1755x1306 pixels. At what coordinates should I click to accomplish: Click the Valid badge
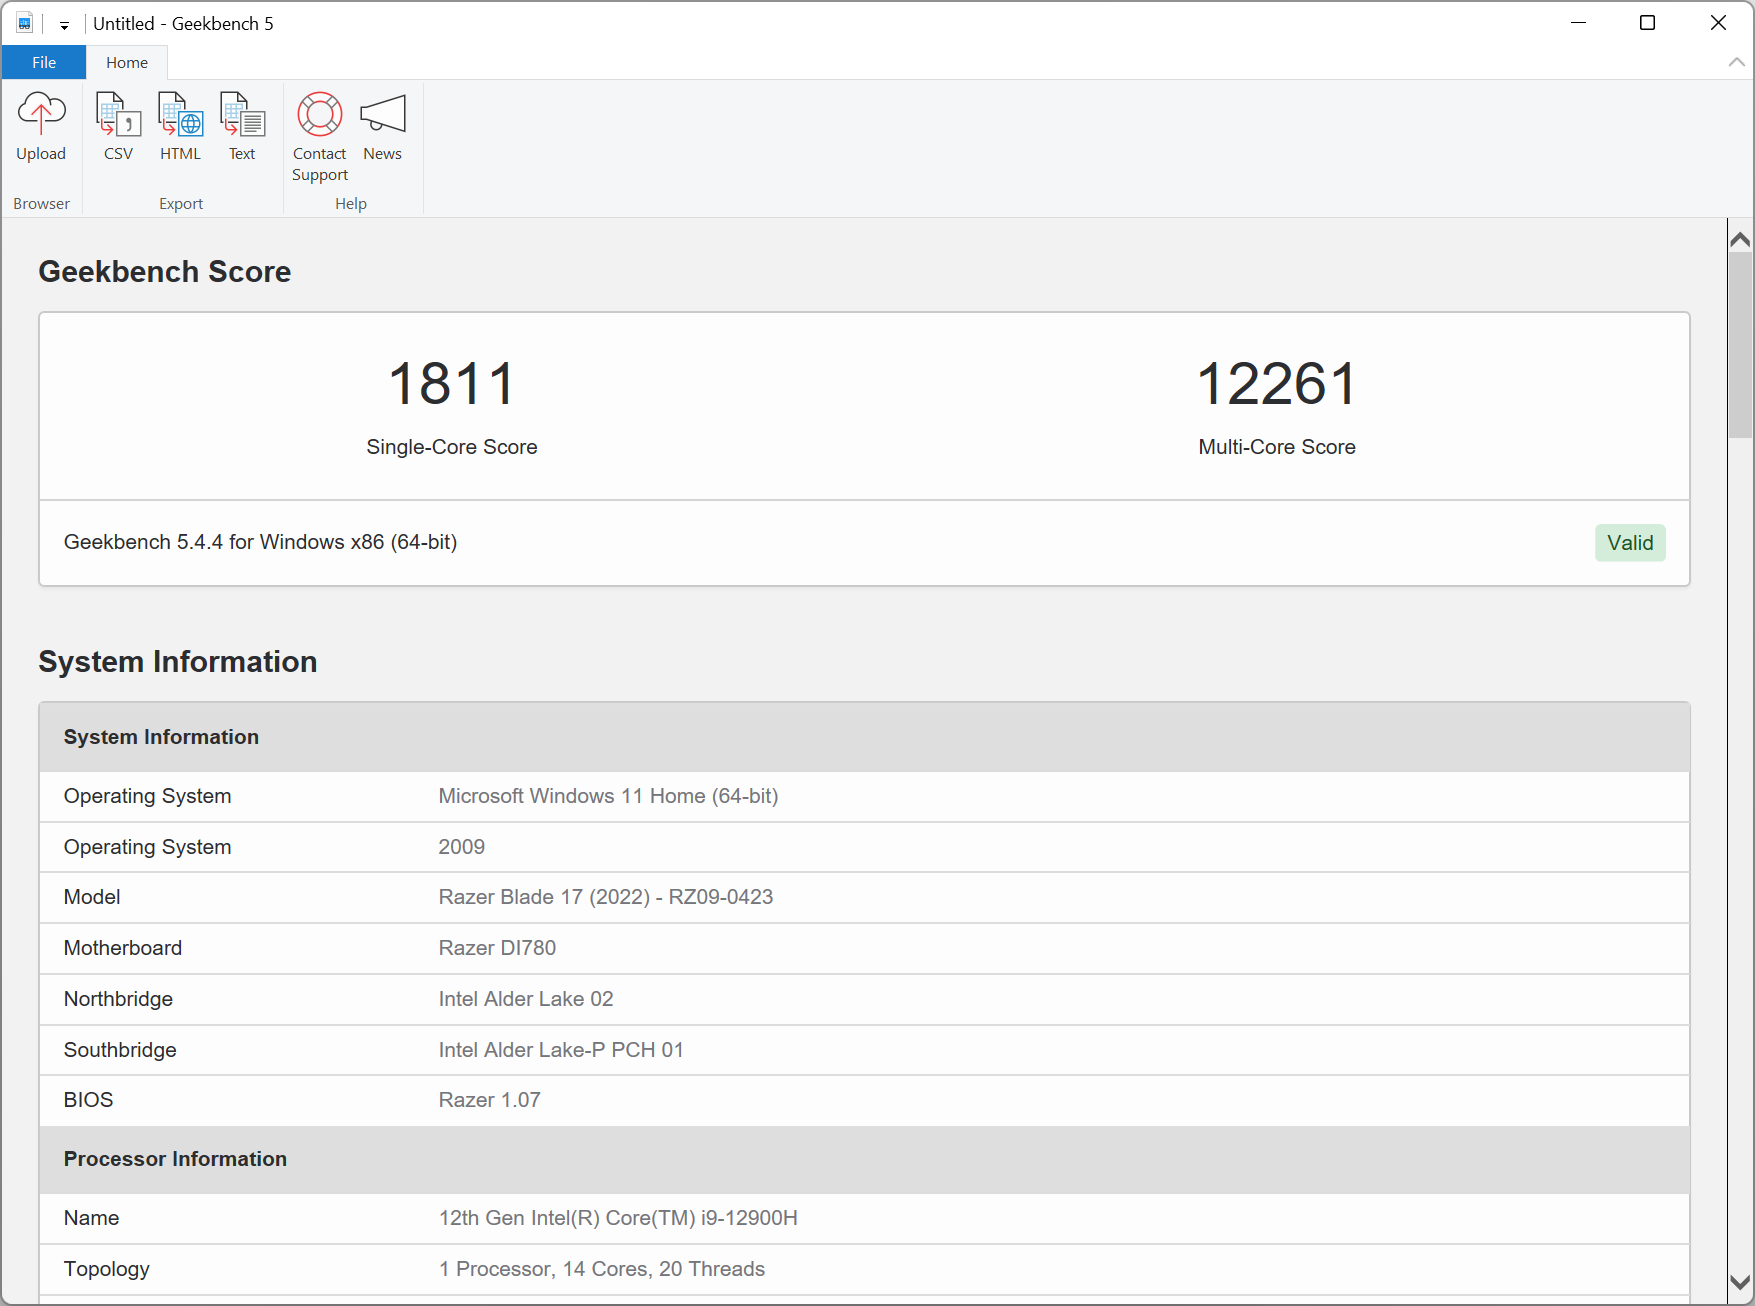click(1630, 543)
